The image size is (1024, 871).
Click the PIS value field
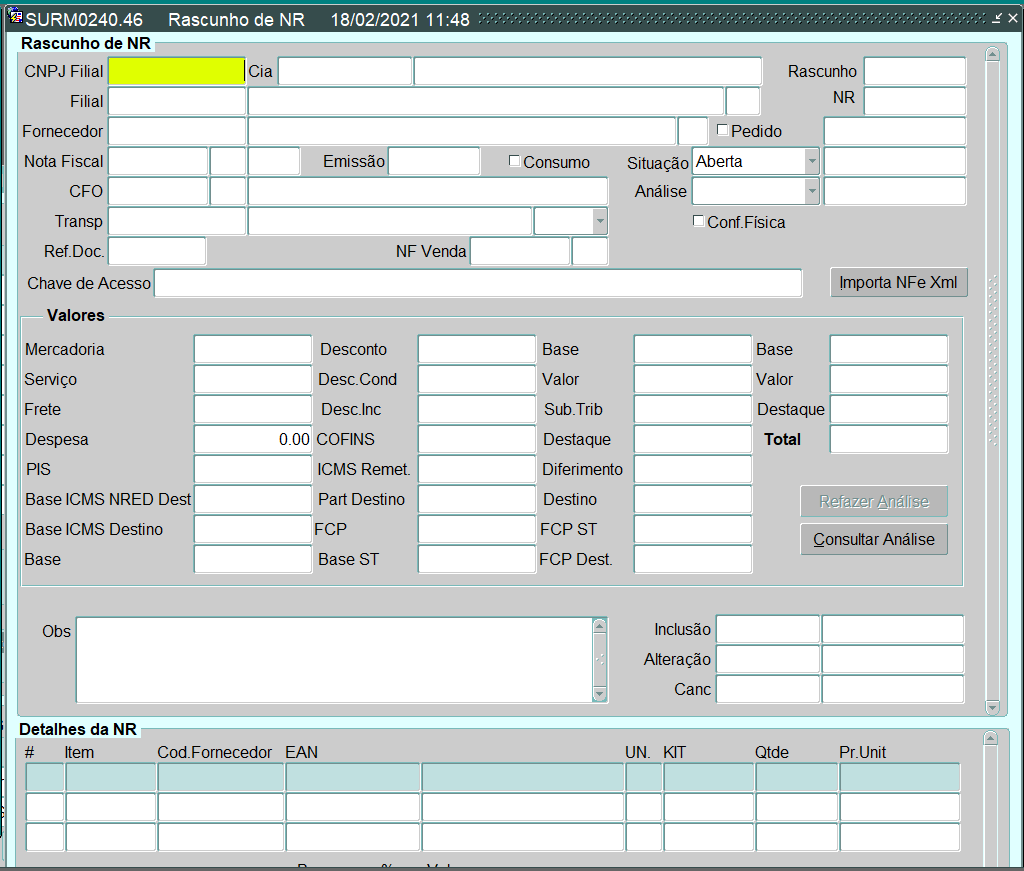click(253, 469)
